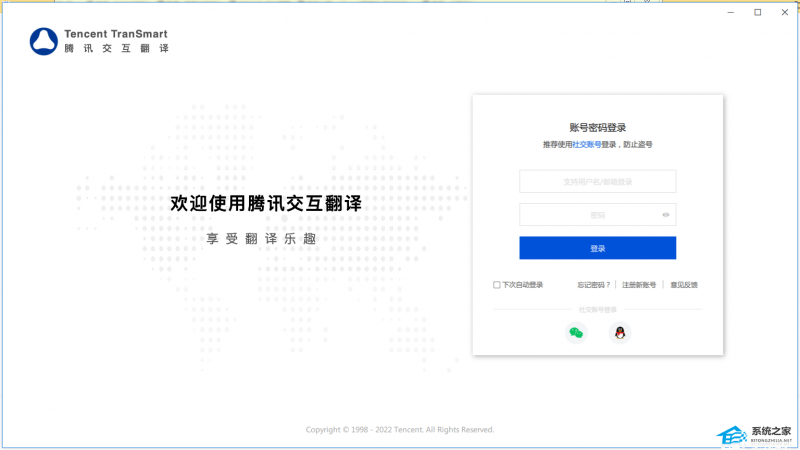Viewport: 800px width, 450px height.
Task: Click the 欢迎使用腾讯交互翻译 headline
Action: 266,203
